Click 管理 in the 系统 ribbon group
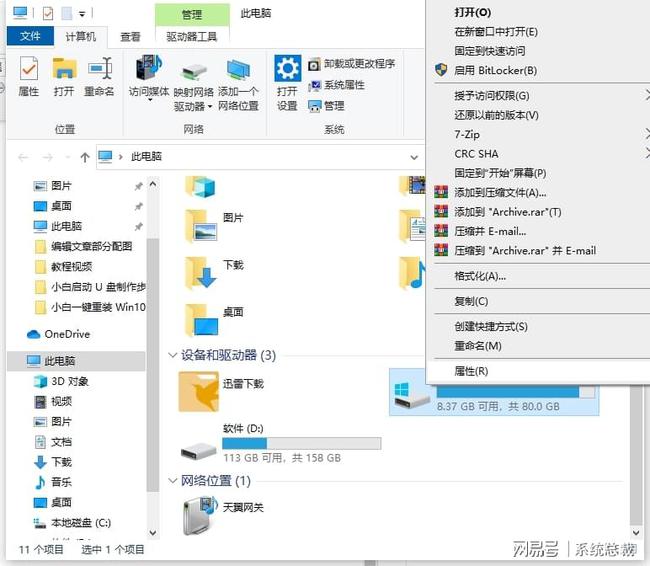The height and width of the screenshot is (566, 650). 326,106
